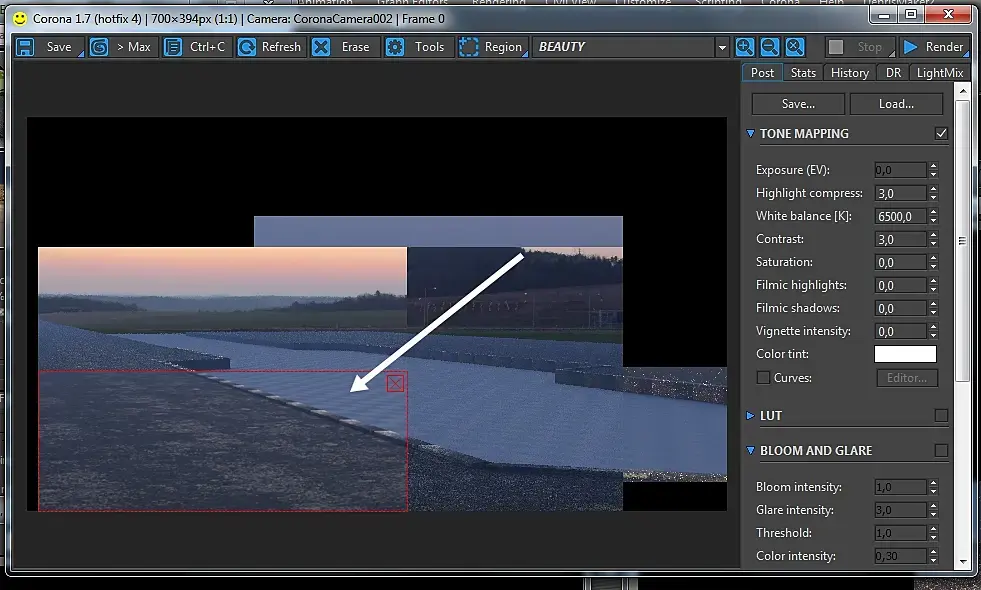Click the Post panel vertical scrollbar thumb
981x590 pixels.
point(963,241)
